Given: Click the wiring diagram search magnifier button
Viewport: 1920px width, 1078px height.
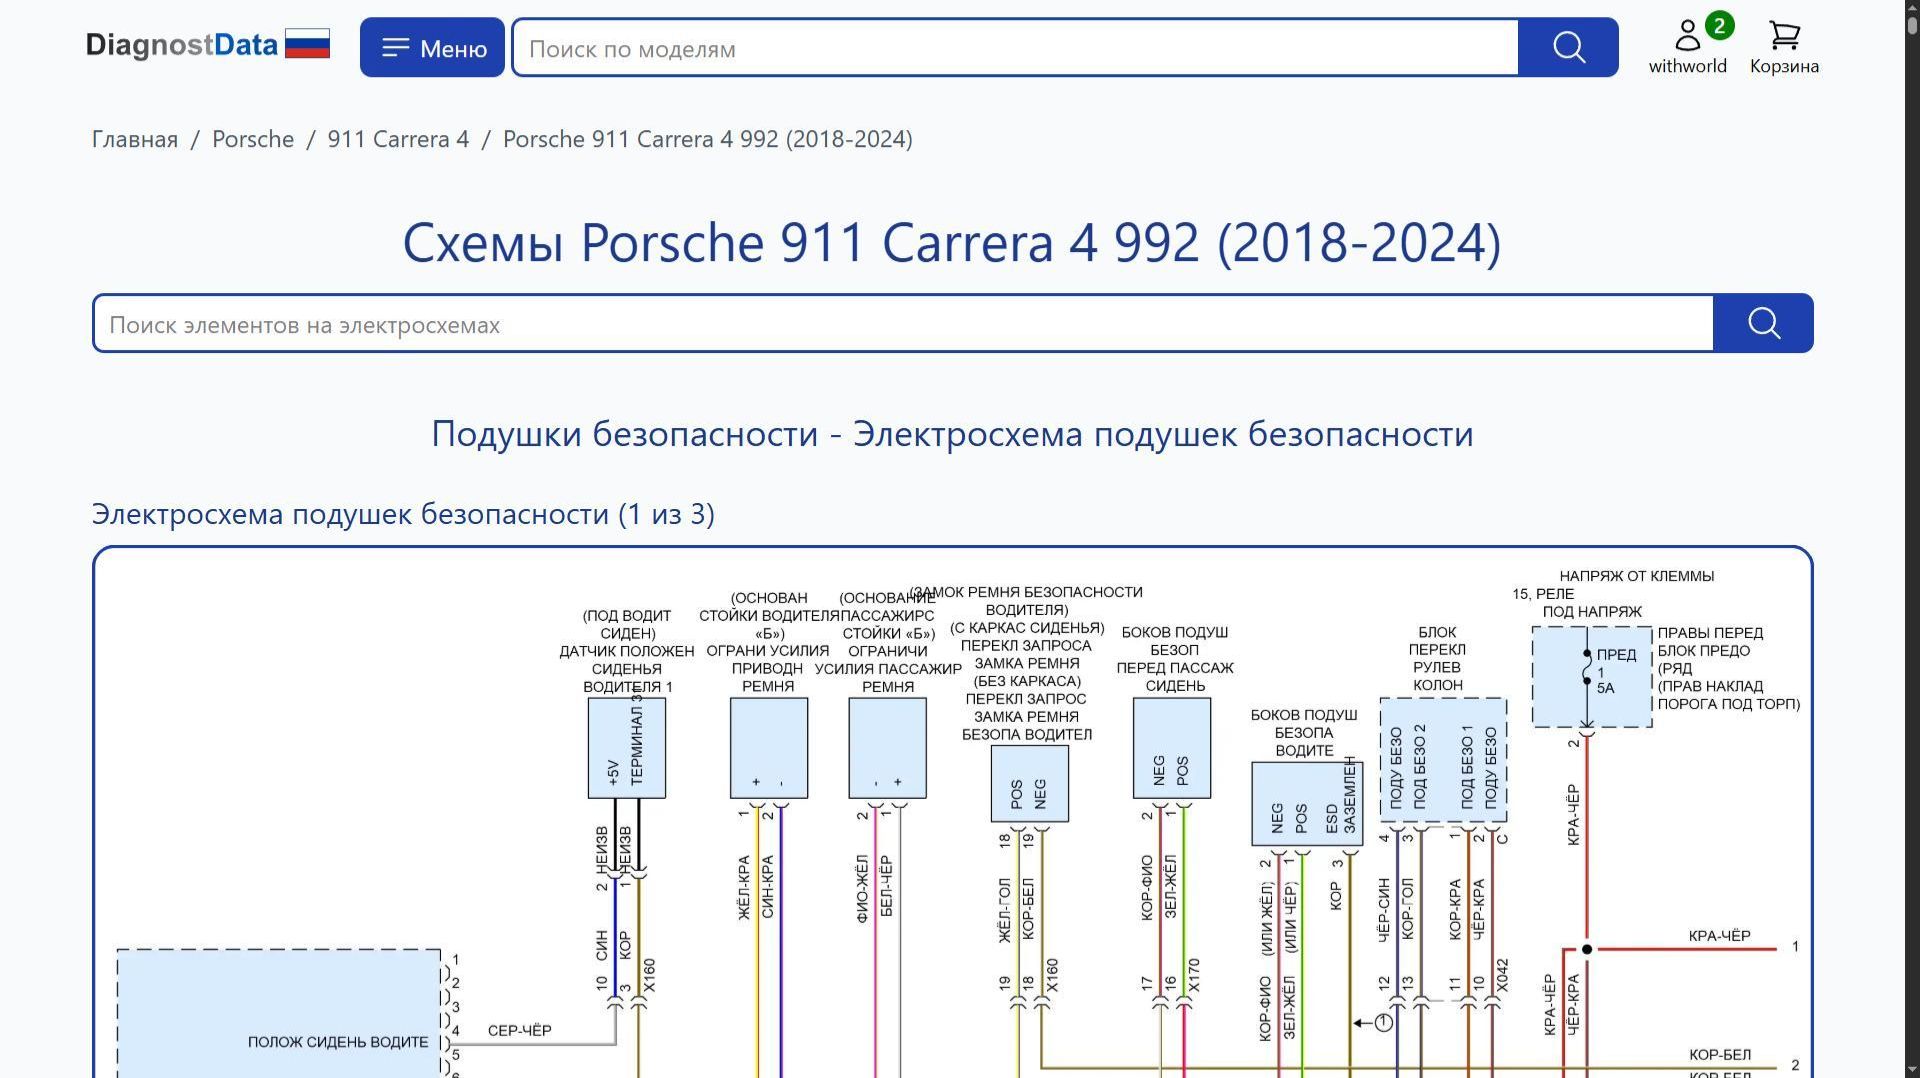Looking at the screenshot, I should 1763,323.
